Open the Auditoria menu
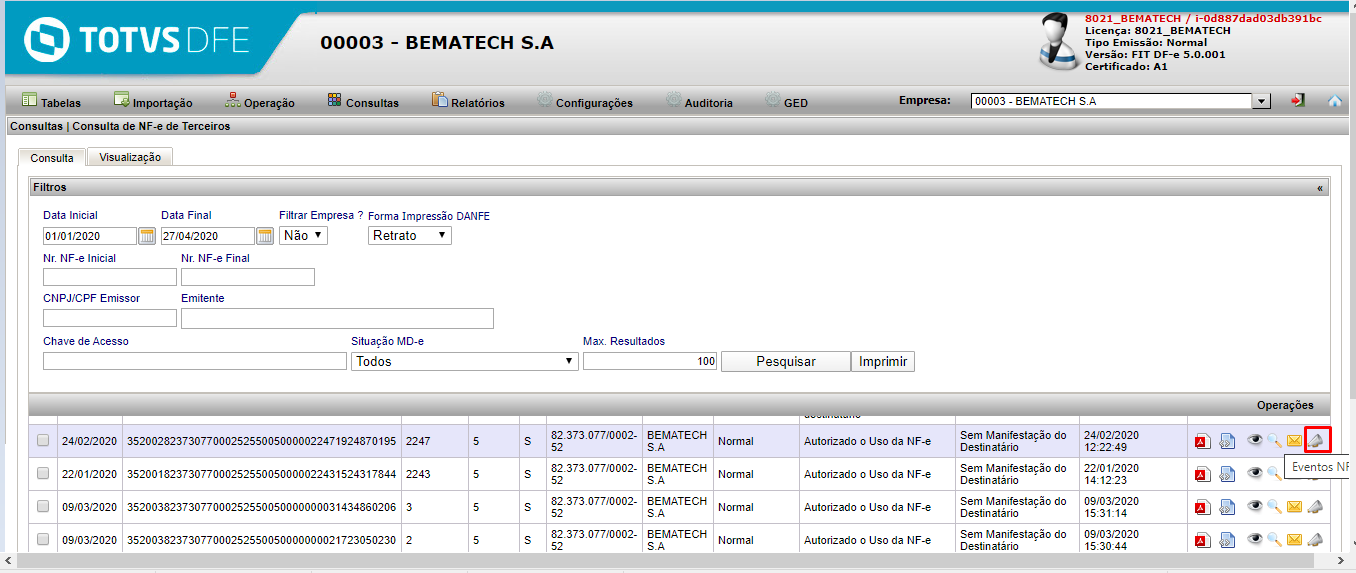Image resolution: width=1356 pixels, height=573 pixels. pos(699,102)
